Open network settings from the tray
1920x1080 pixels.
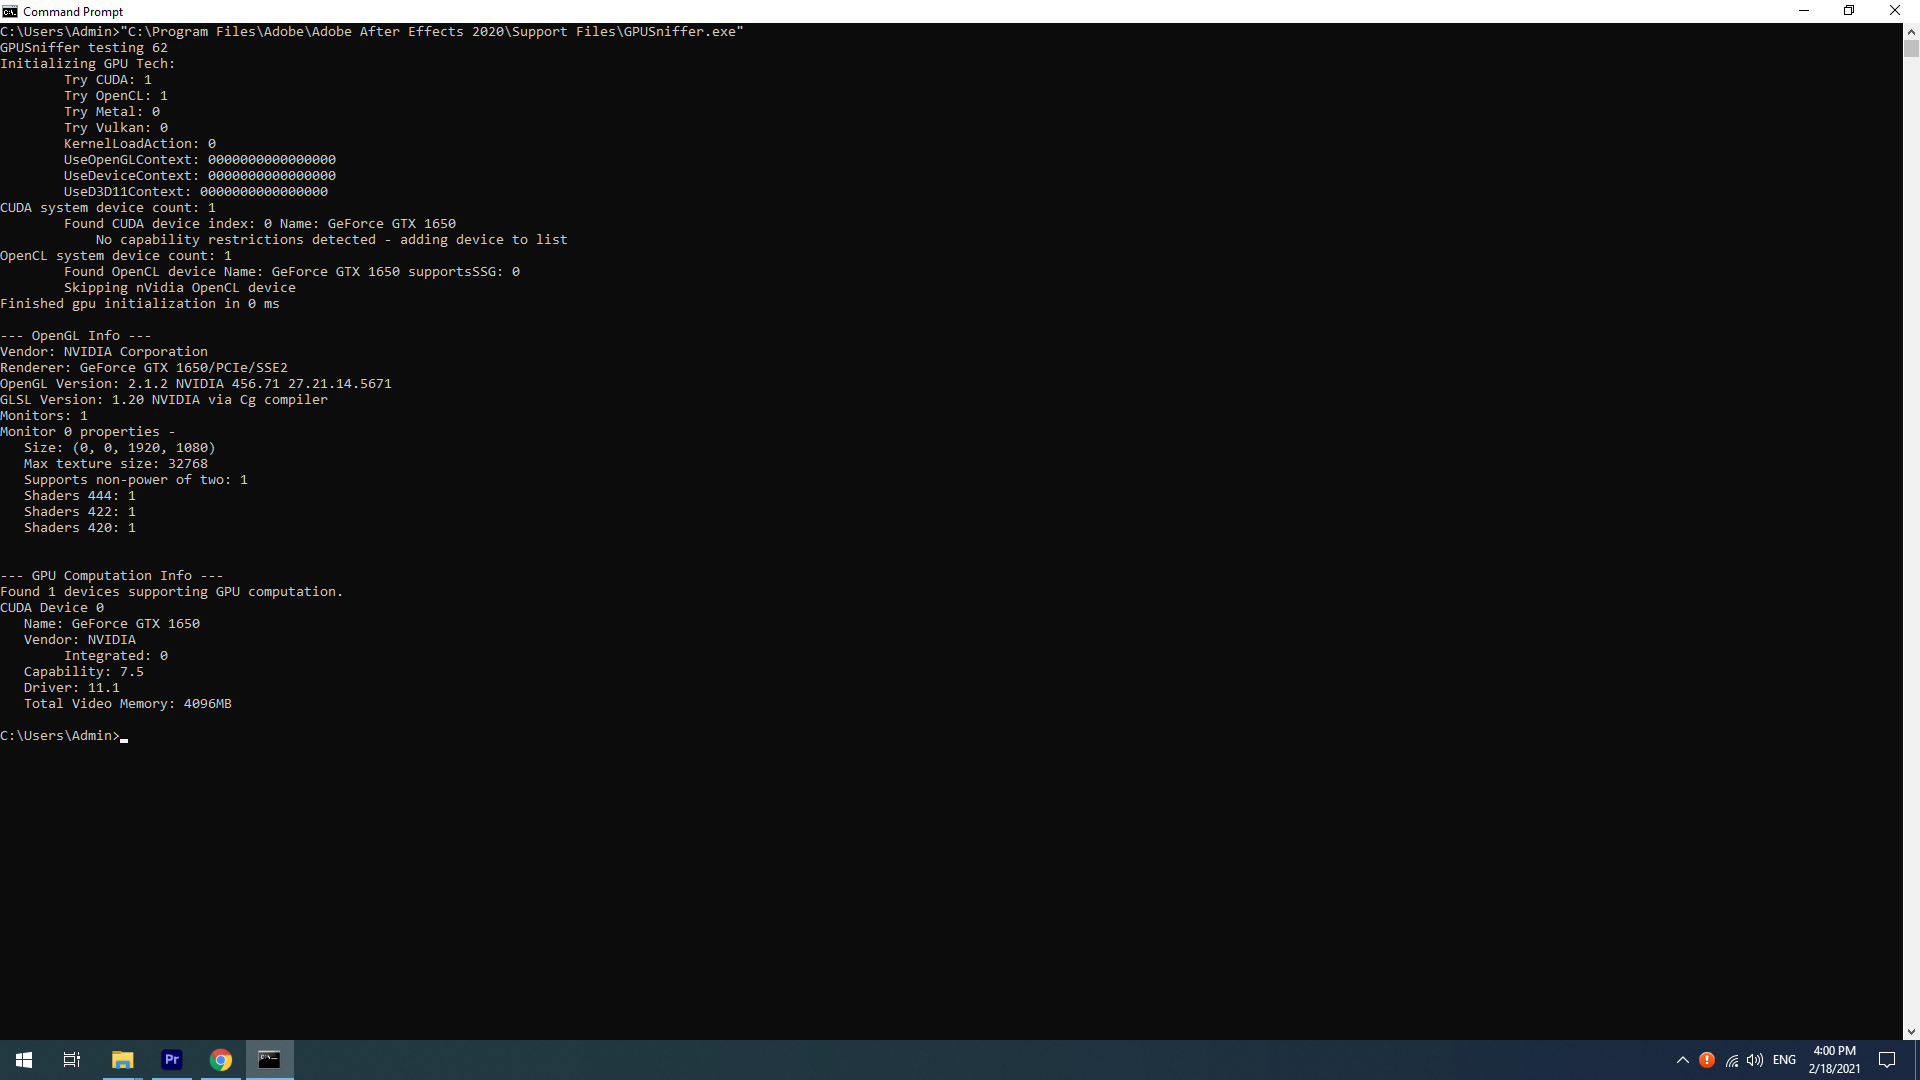1732,1060
